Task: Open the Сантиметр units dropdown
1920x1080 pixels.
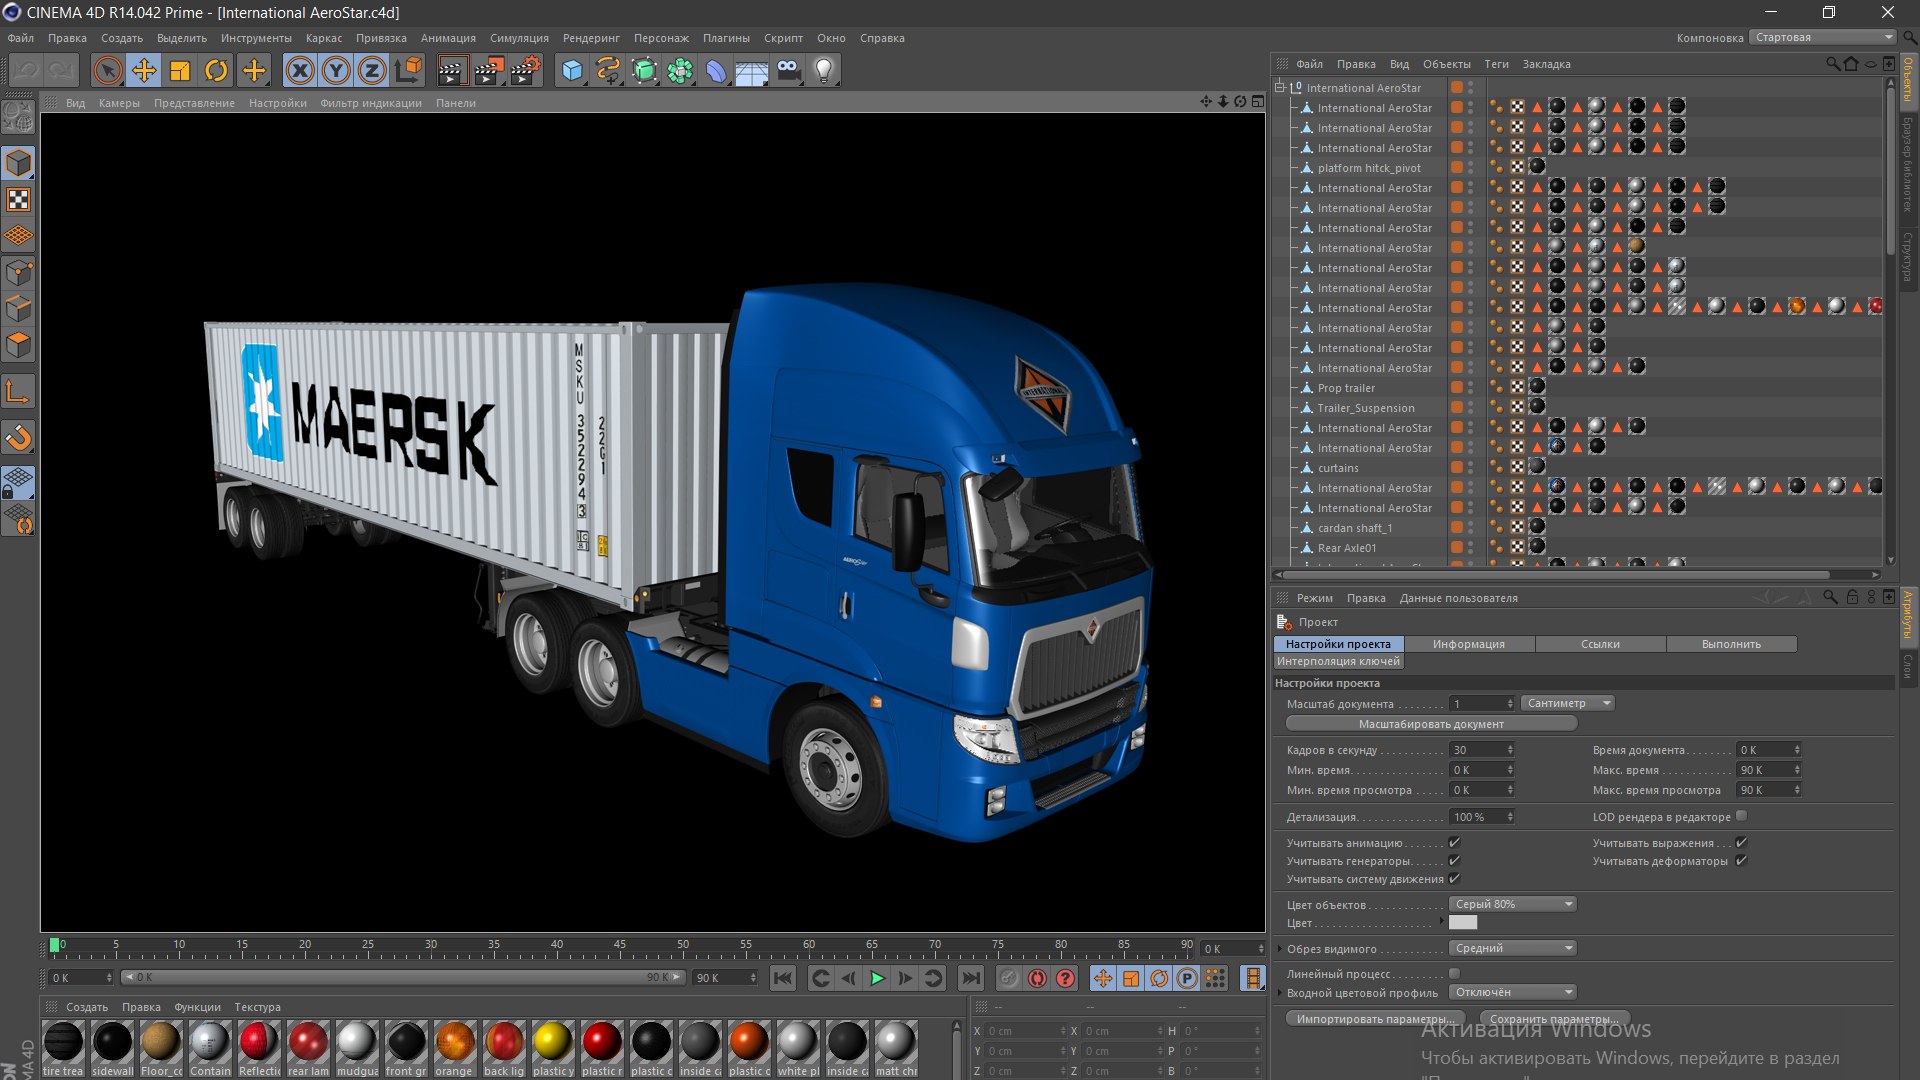Action: pos(1567,703)
